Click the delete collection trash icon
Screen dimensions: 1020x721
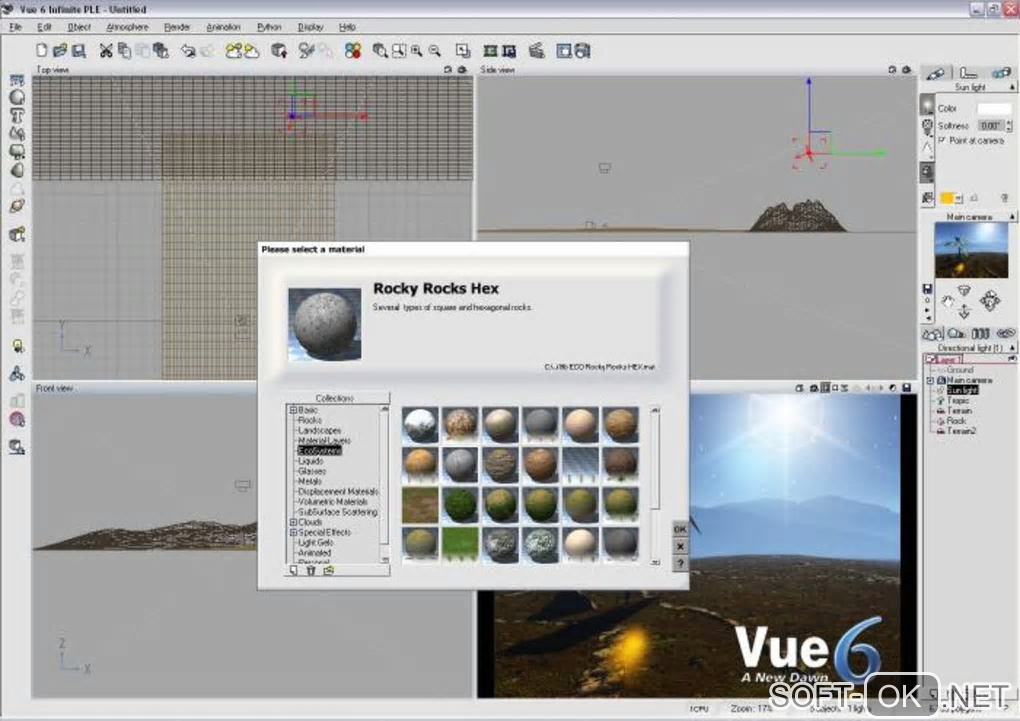(x=311, y=570)
